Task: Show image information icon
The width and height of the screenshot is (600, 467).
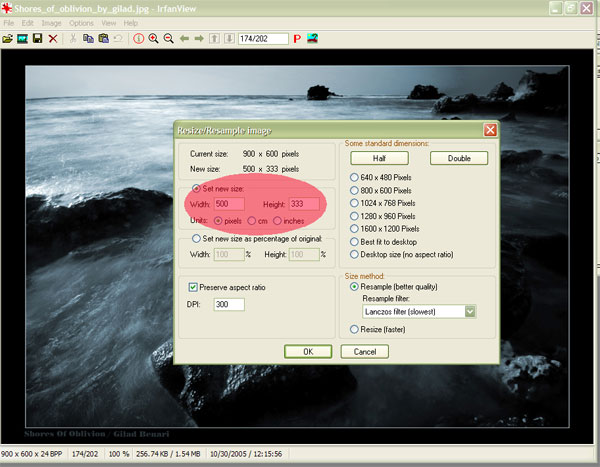Action: click(x=139, y=39)
